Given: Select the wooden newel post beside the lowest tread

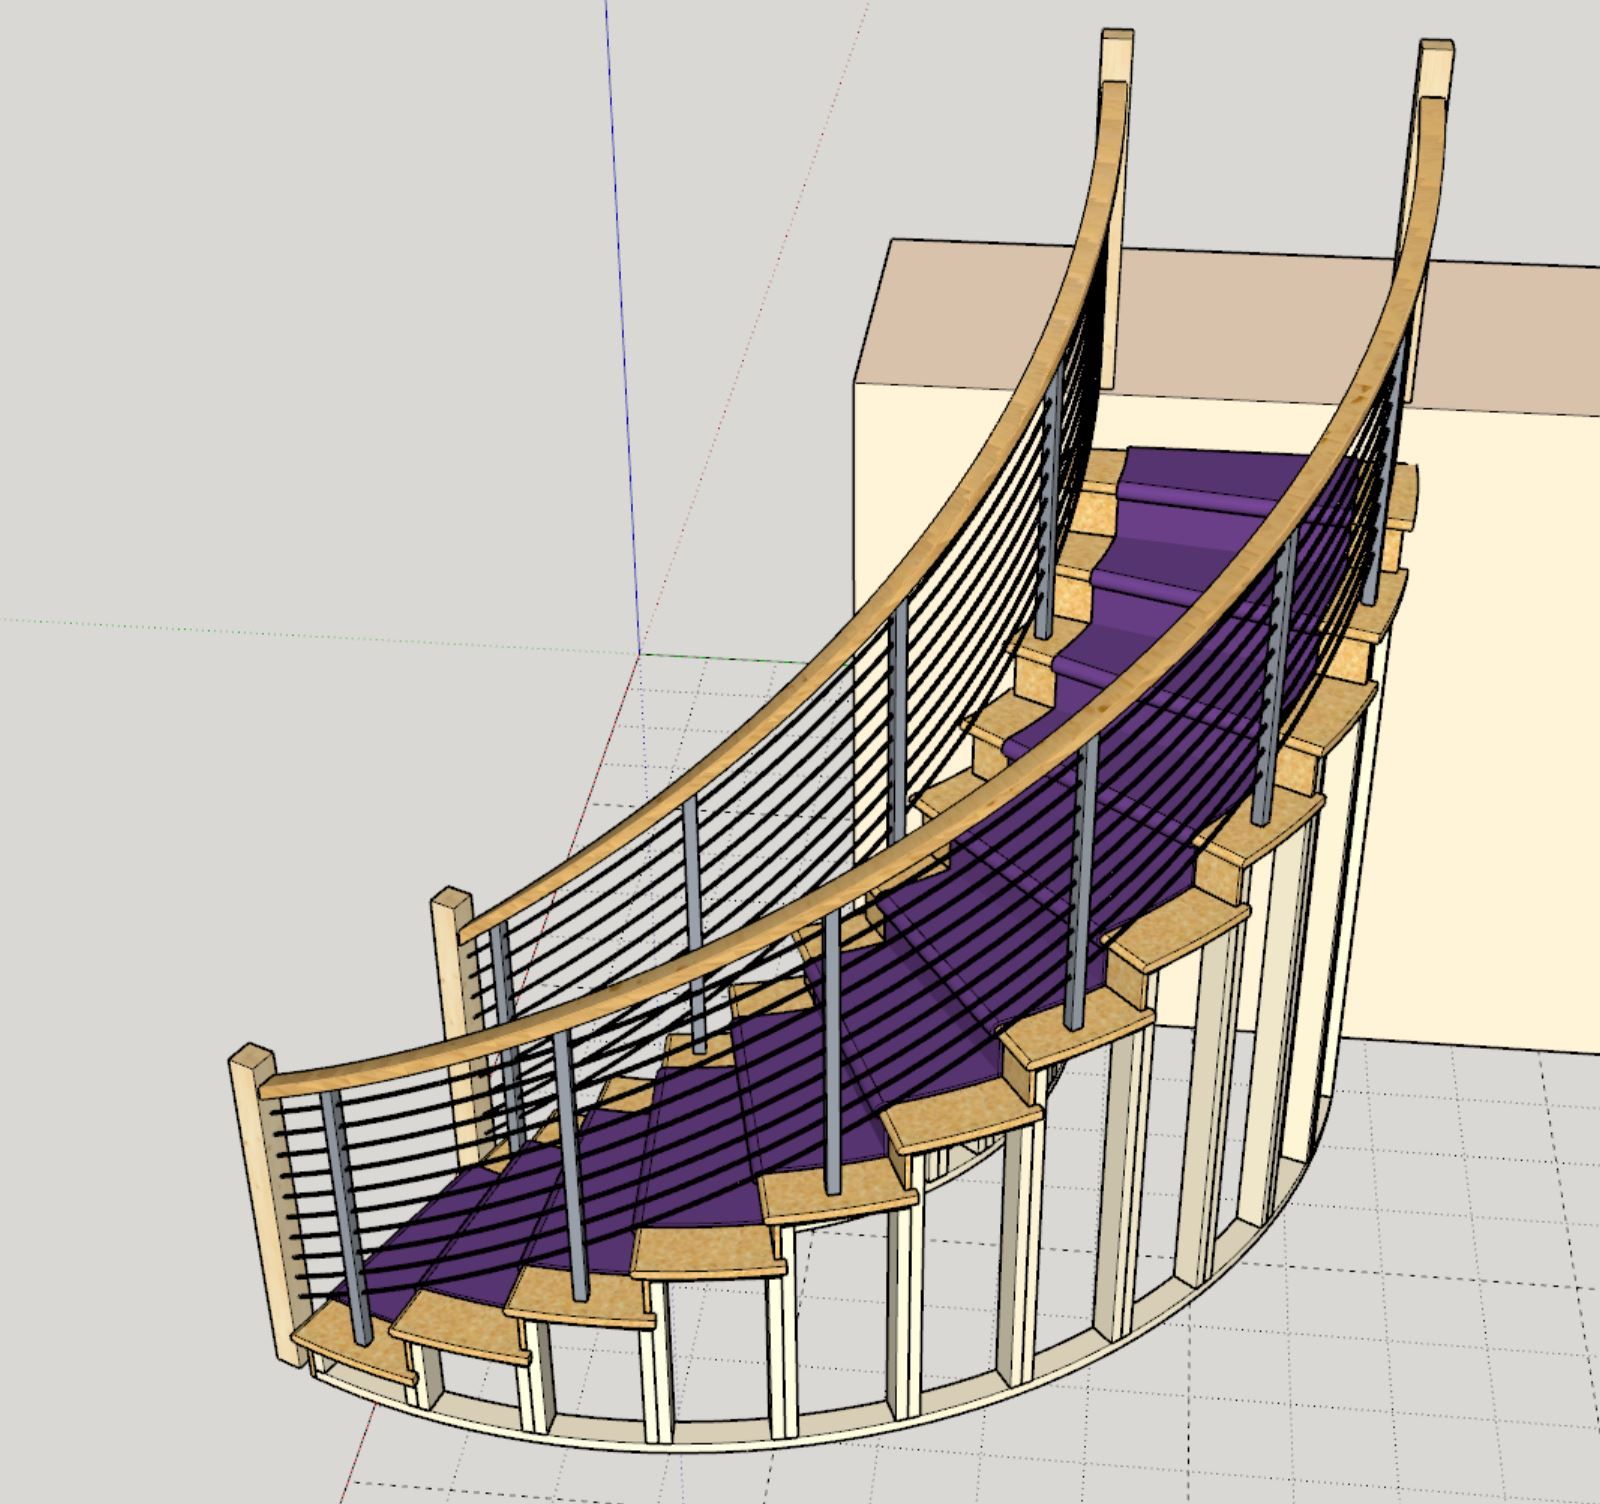Looking at the screenshot, I should (x=266, y=1205).
